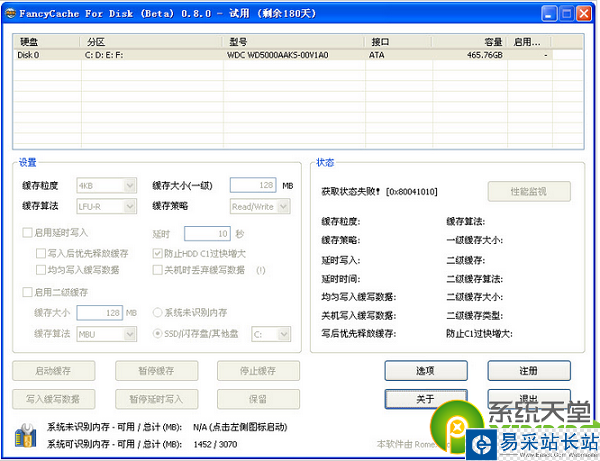Screen dimensions: 600x461
Task: Click the 注册 register button
Action: pos(529,371)
